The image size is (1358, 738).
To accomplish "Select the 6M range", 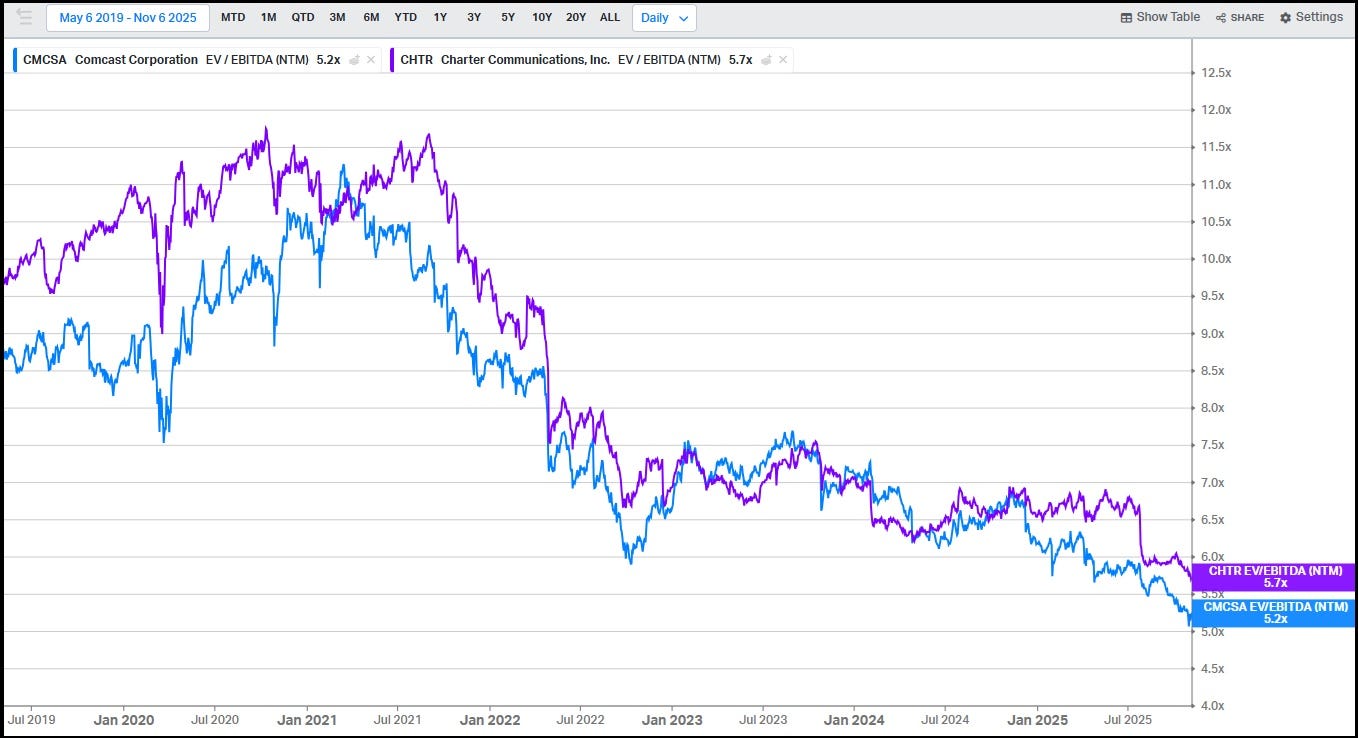I will [371, 18].
